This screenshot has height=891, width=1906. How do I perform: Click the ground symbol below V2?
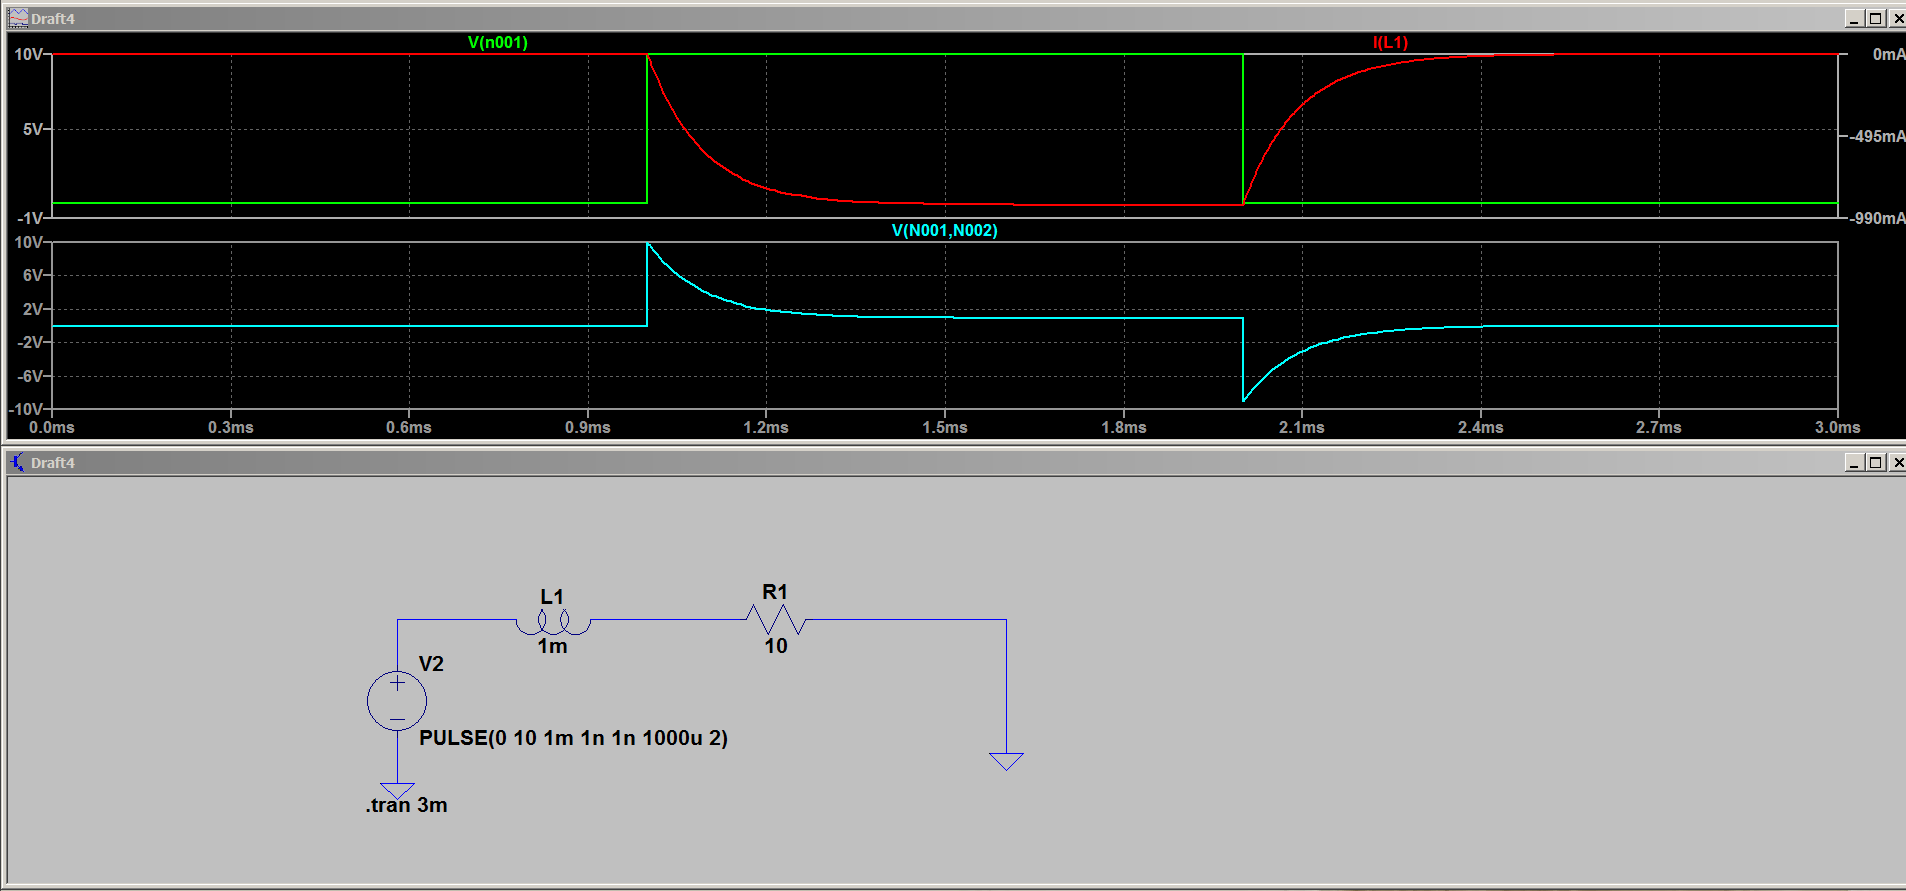point(397,790)
